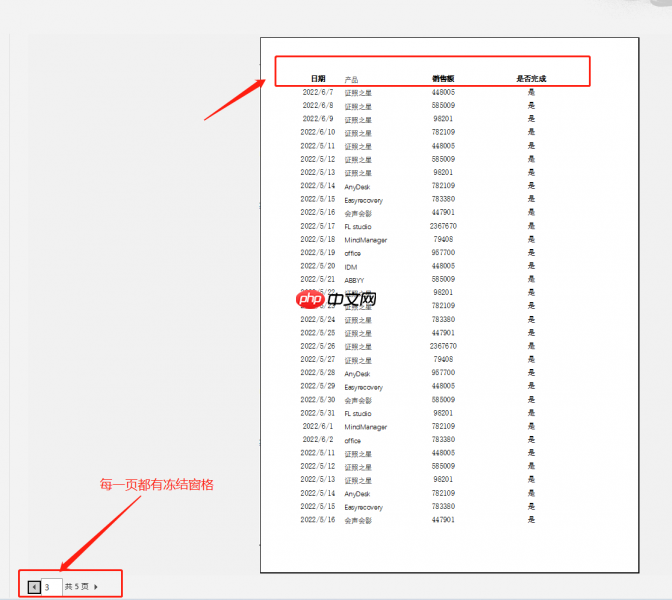Select the 产品 column header

pyautogui.click(x=351, y=80)
